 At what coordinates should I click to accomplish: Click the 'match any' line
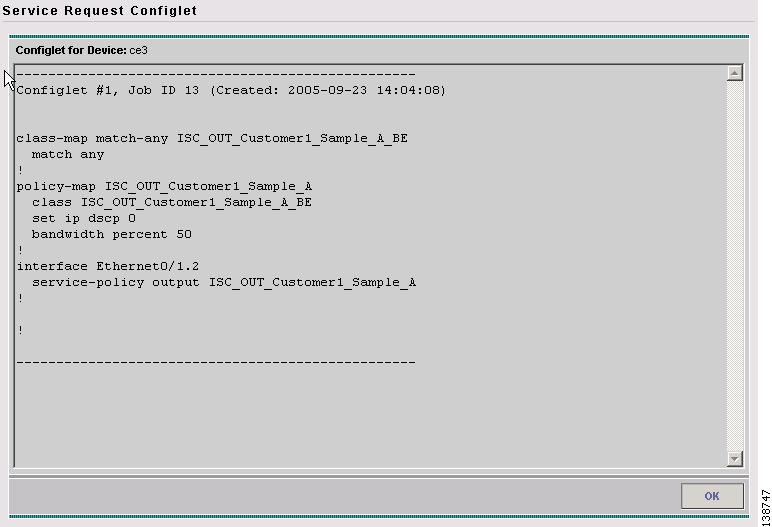[68, 155]
